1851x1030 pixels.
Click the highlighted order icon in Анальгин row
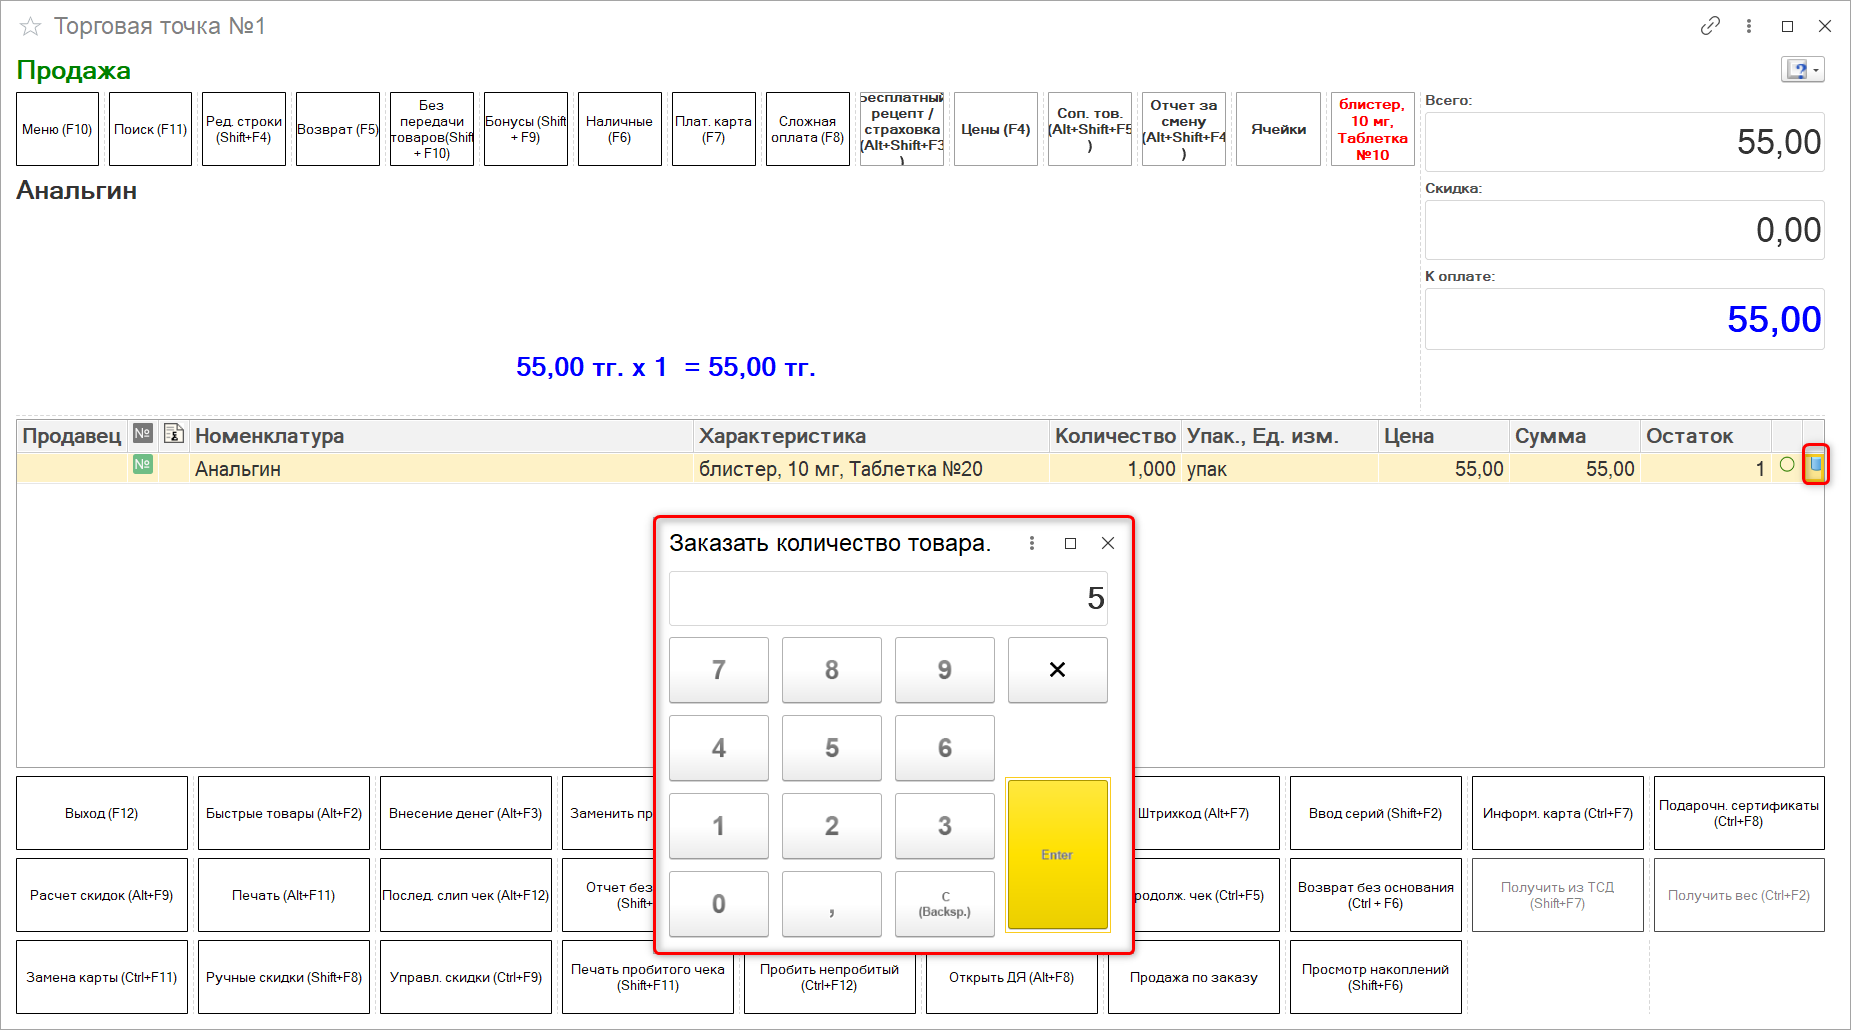1815,465
